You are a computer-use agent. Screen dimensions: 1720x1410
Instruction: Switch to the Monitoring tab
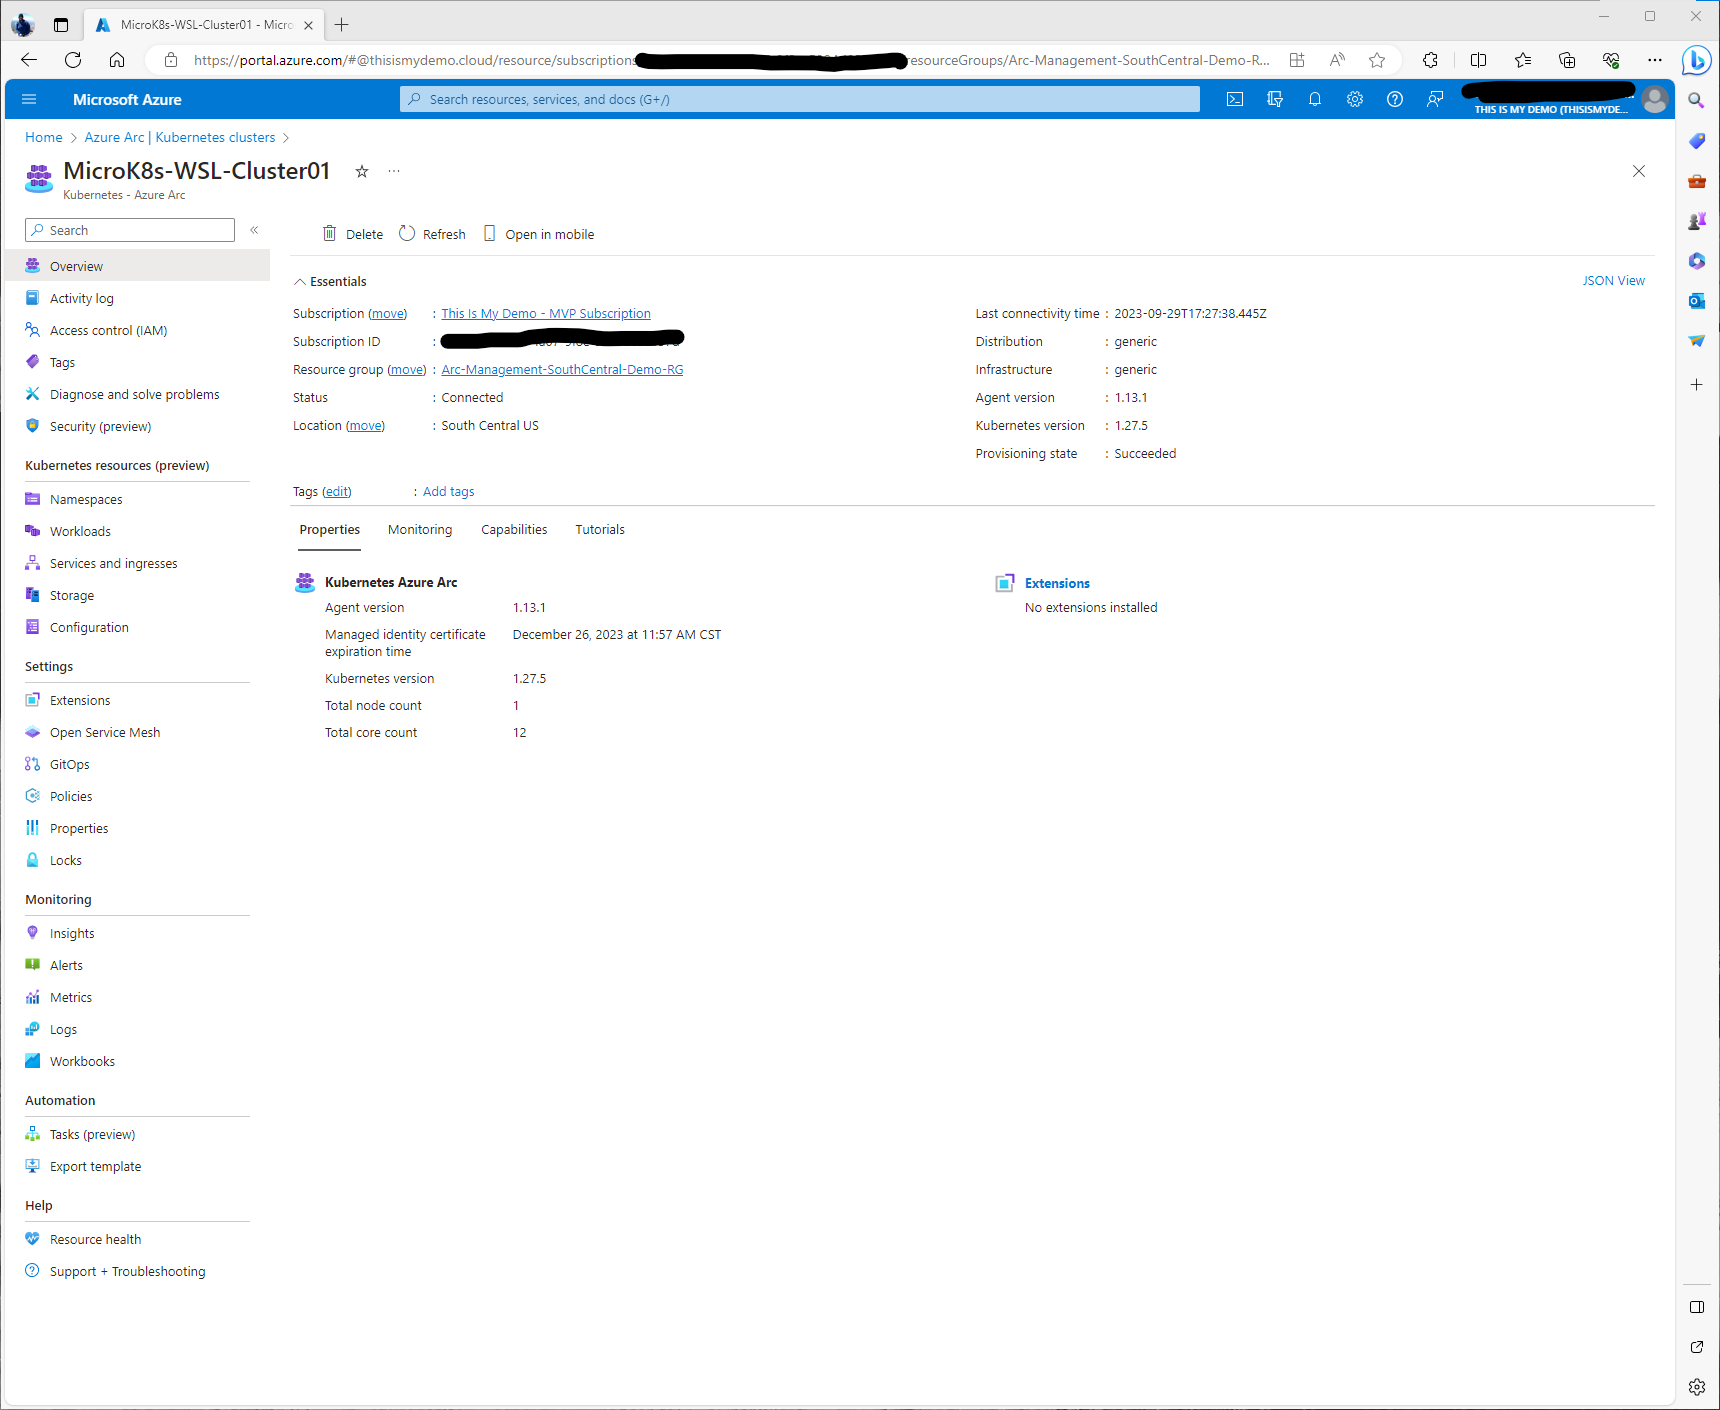click(x=420, y=530)
